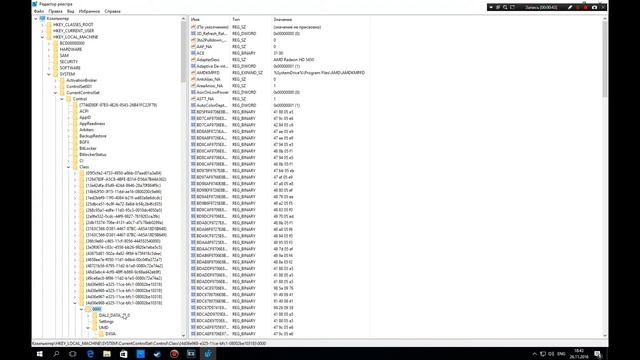Open the Справка menu
The width and height of the screenshot is (640, 360).
click(112, 11)
